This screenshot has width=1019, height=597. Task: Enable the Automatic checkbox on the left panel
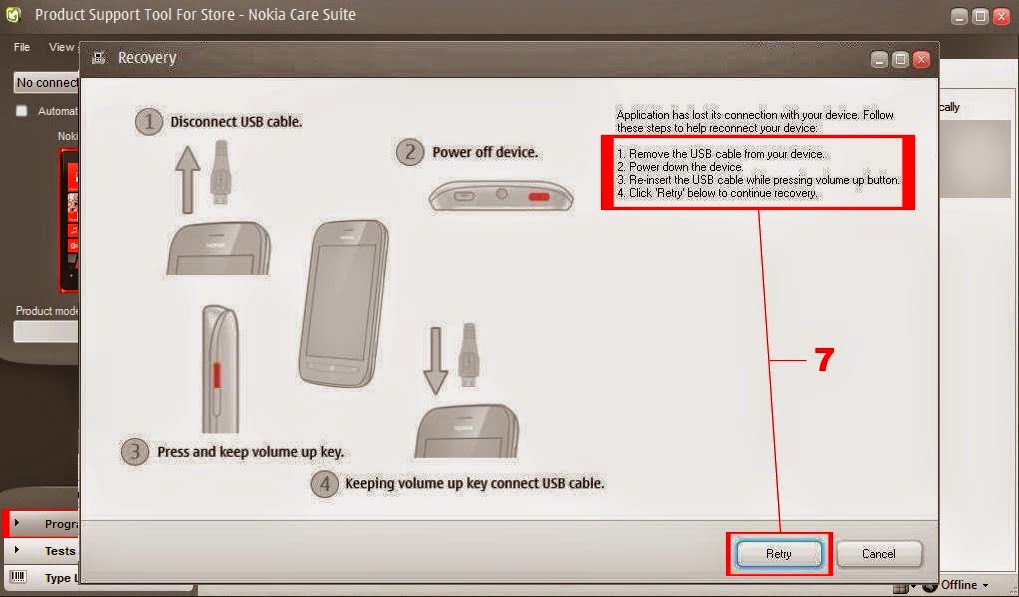pyautogui.click(x=21, y=110)
